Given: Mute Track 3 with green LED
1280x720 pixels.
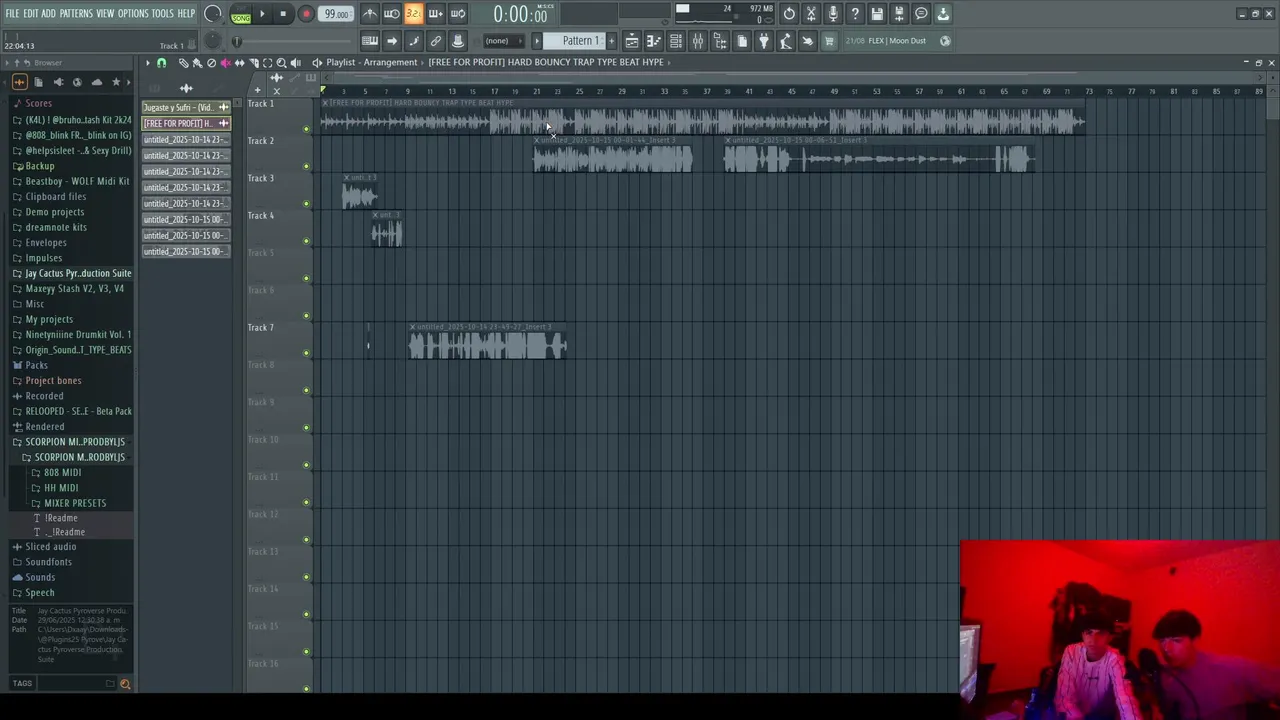Looking at the screenshot, I should coord(306,203).
